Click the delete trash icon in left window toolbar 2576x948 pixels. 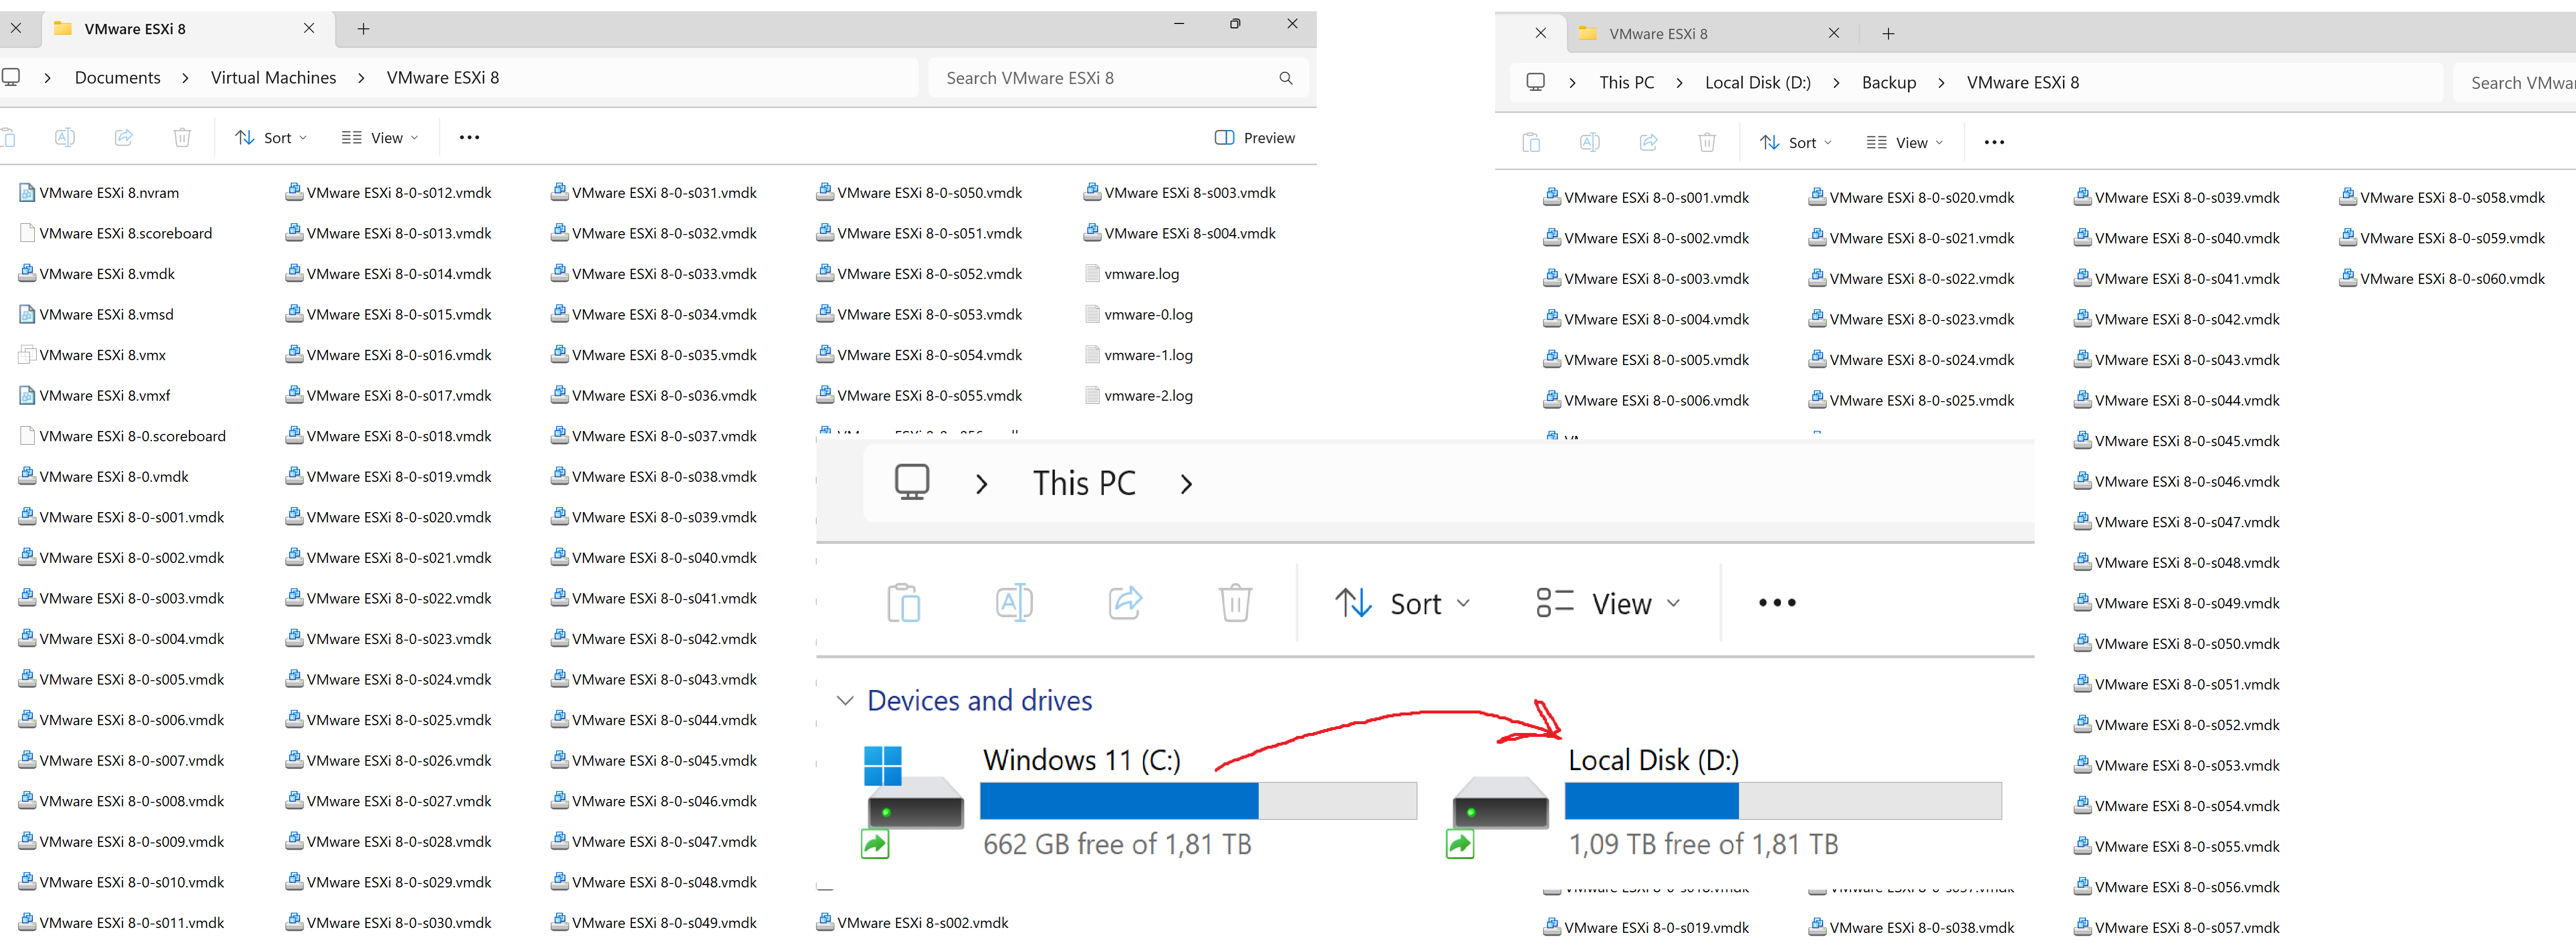tap(182, 137)
